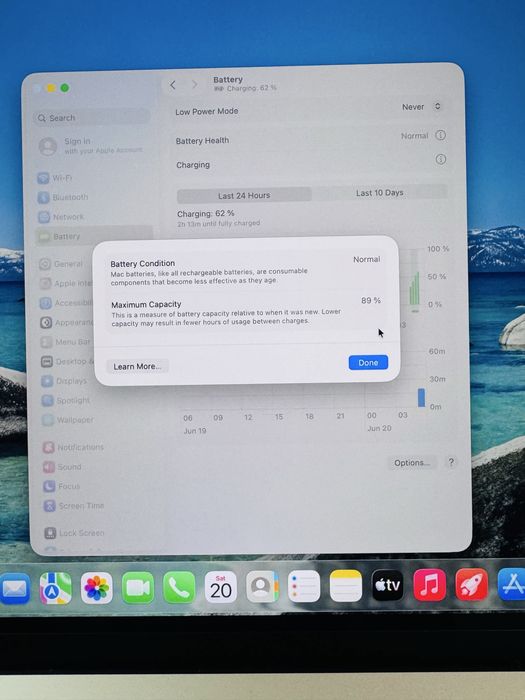Go back with the left chevron button

pos(173,85)
